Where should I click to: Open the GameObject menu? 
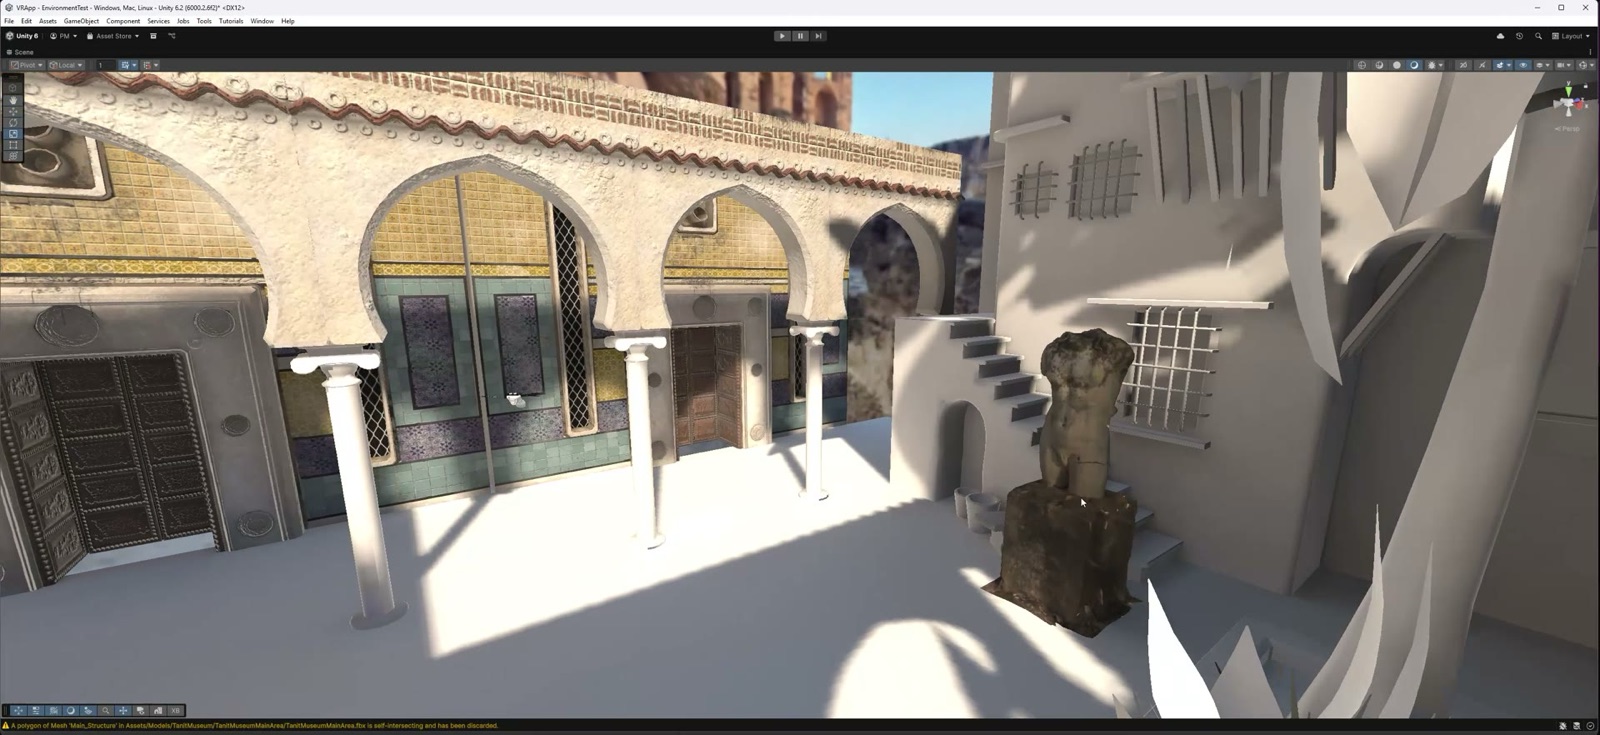click(x=81, y=21)
